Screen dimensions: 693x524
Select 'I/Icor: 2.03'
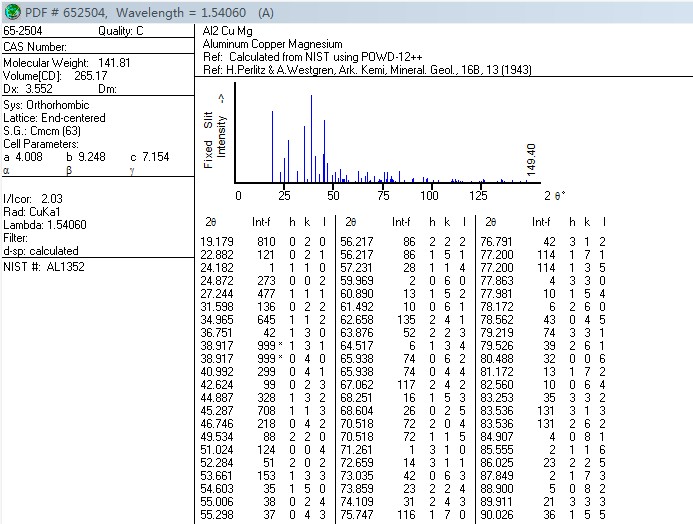(33, 199)
